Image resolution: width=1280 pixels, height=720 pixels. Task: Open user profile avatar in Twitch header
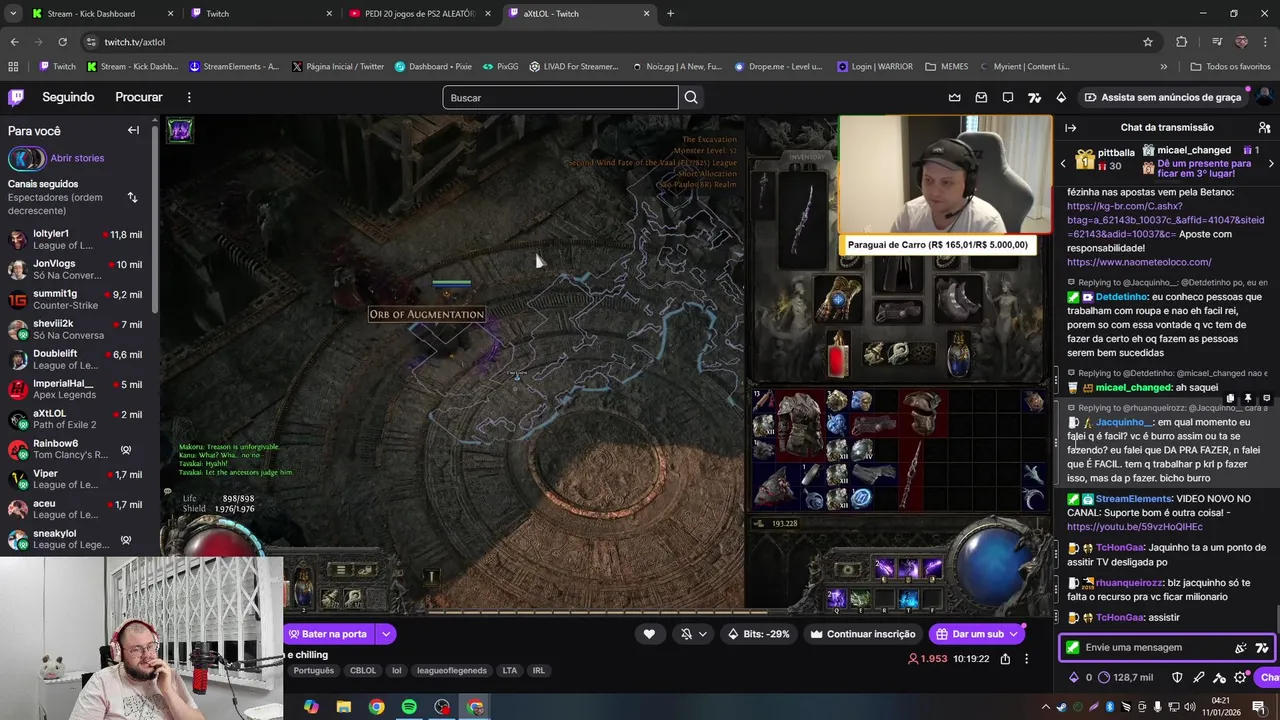(x=1264, y=97)
